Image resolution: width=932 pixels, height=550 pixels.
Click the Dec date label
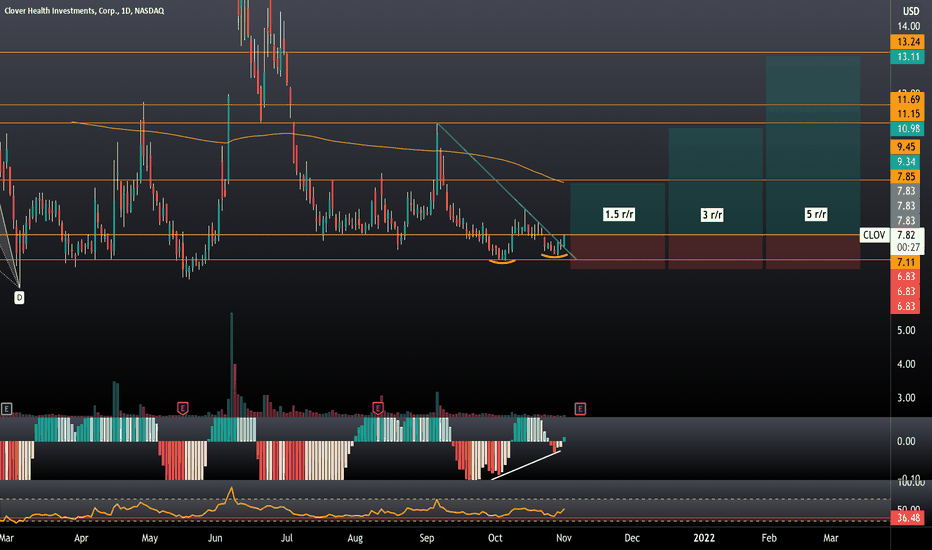point(632,538)
